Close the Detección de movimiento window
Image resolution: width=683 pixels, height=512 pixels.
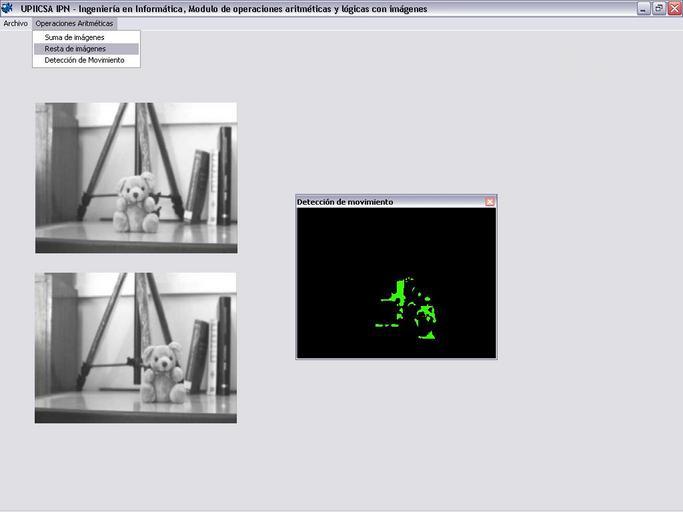(x=490, y=202)
